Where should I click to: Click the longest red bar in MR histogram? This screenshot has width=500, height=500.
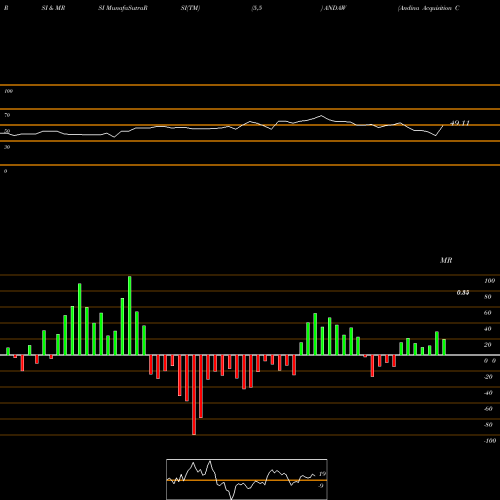(194, 395)
